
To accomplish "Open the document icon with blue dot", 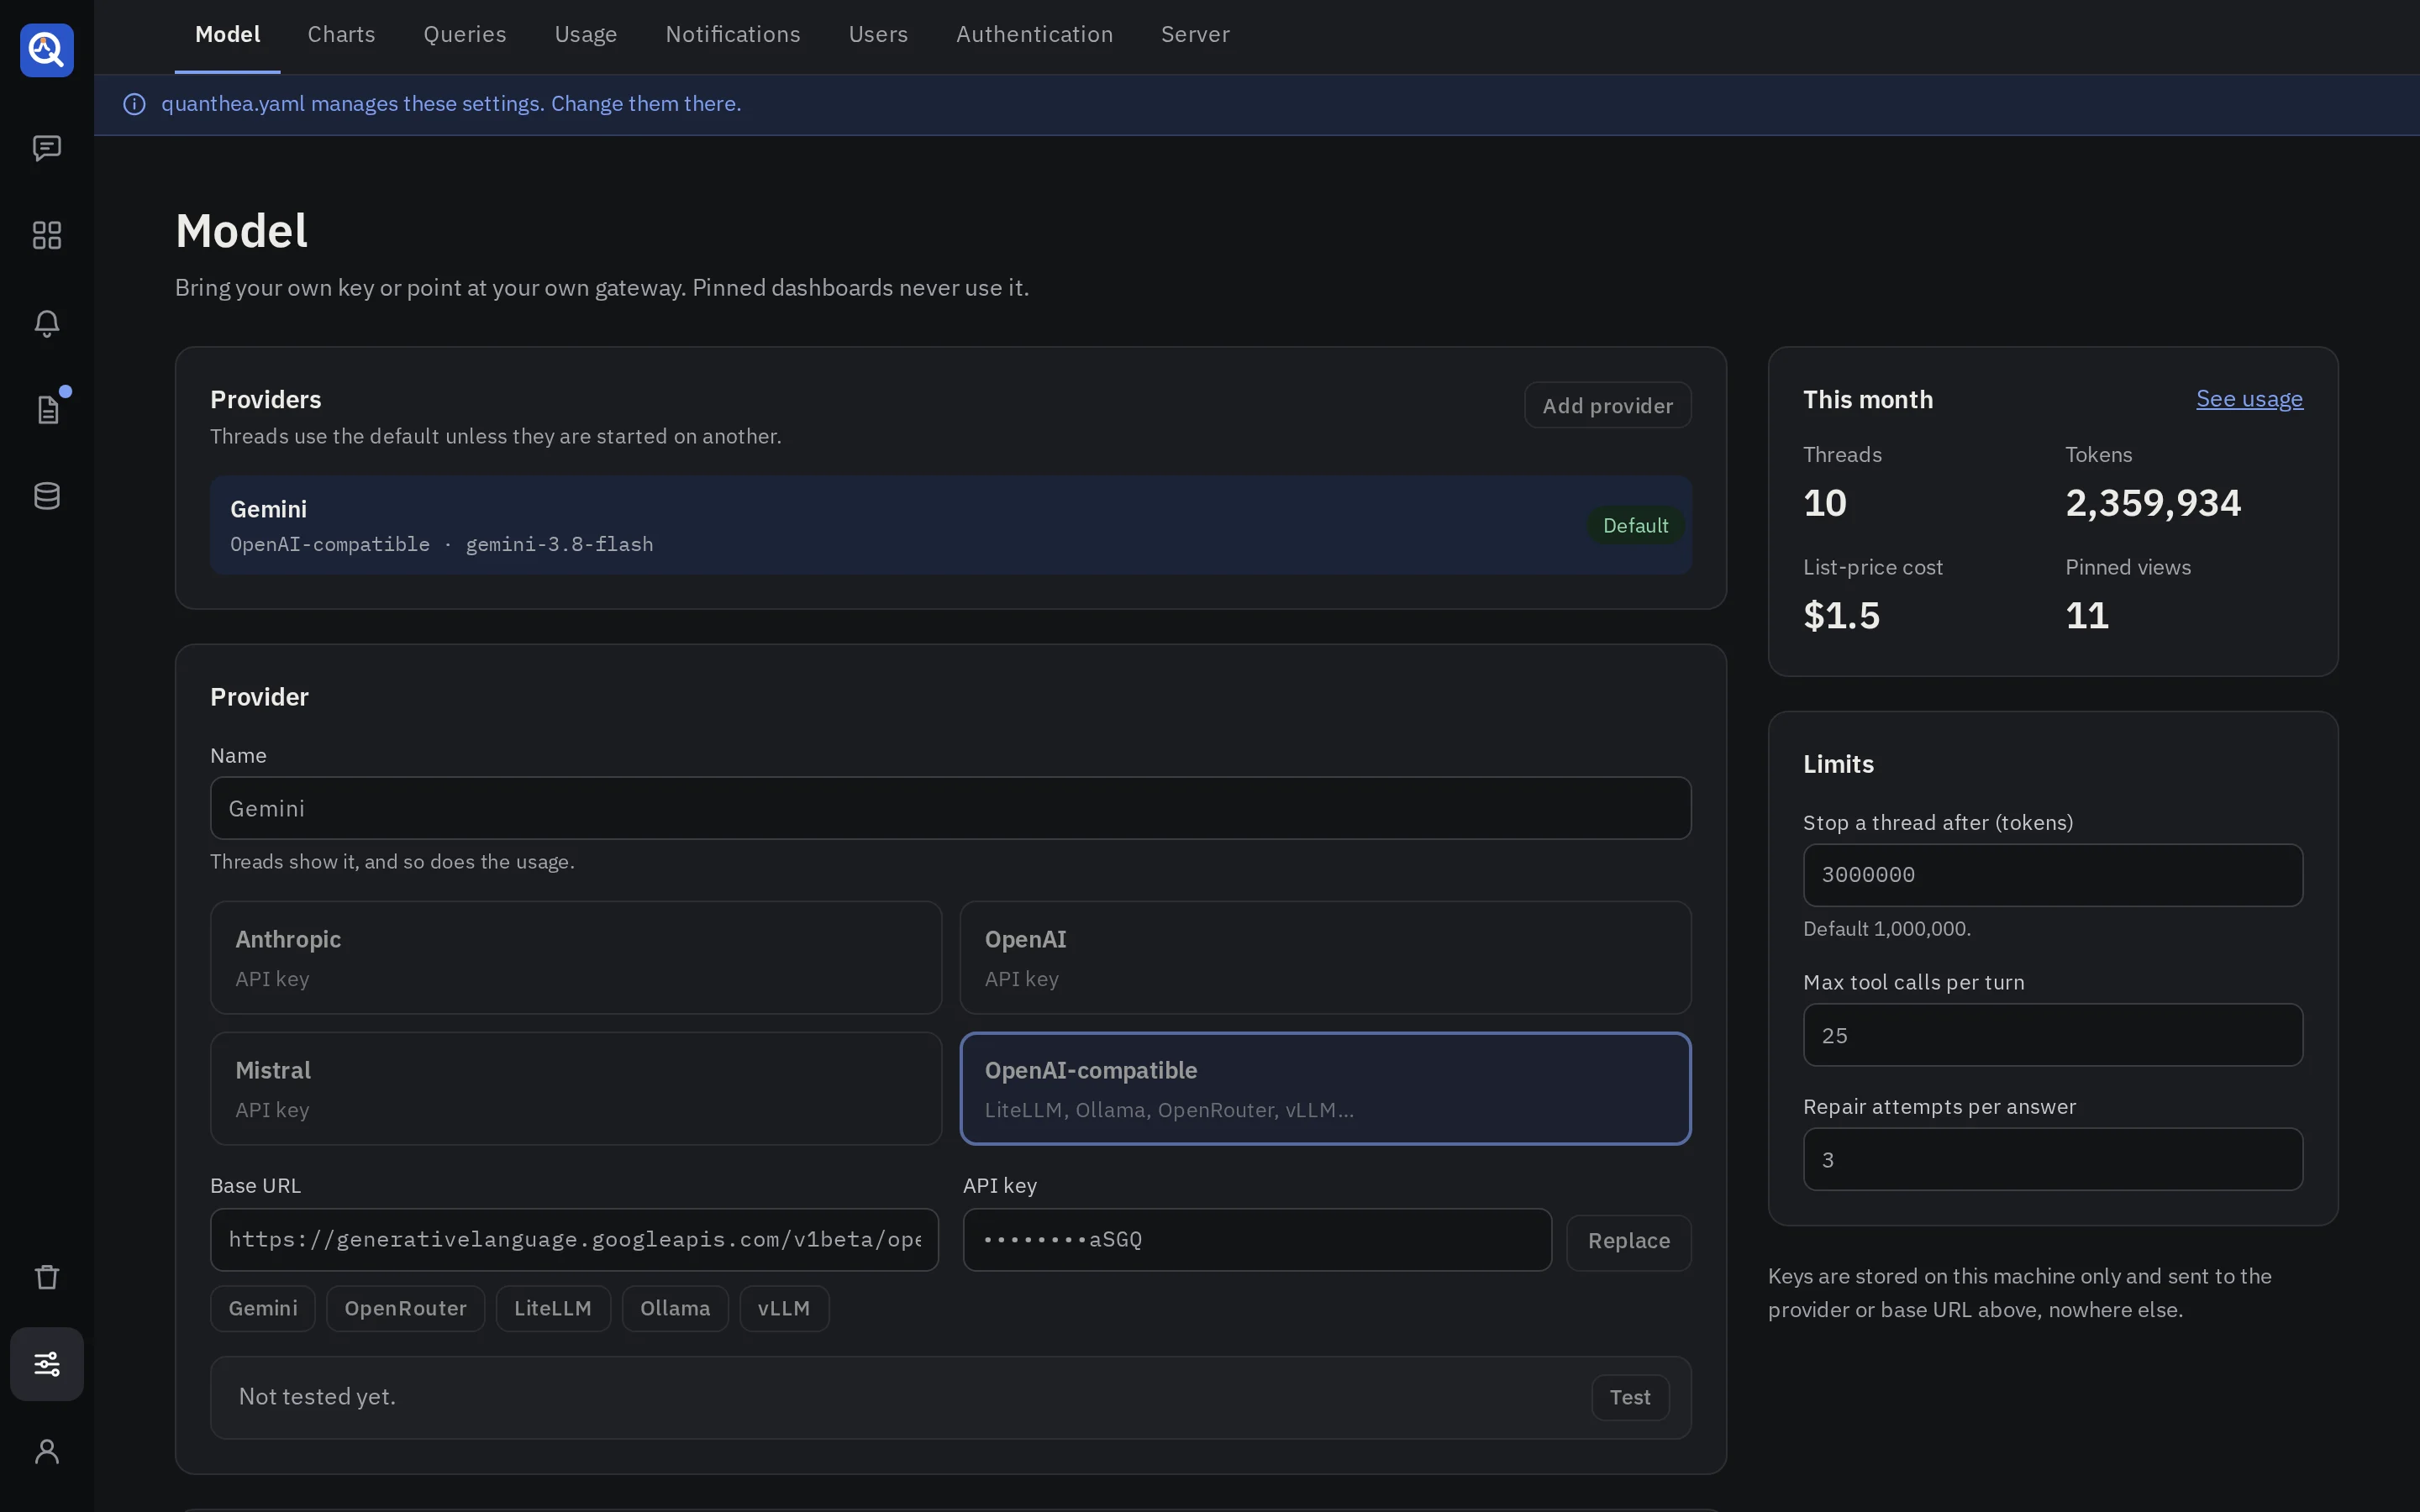I will click(47, 409).
